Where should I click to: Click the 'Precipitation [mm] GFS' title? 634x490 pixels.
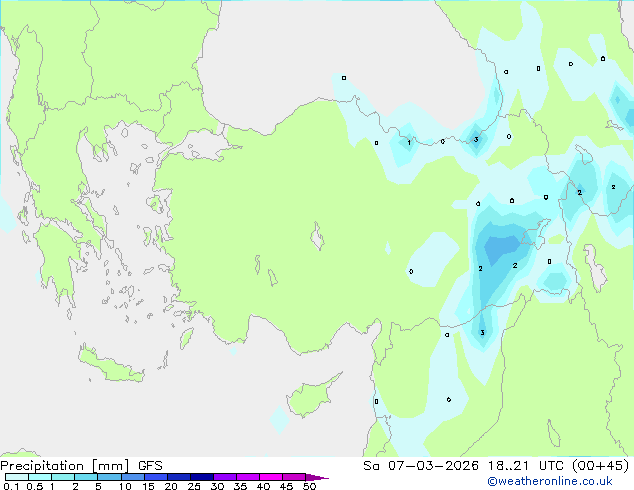(x=81, y=466)
